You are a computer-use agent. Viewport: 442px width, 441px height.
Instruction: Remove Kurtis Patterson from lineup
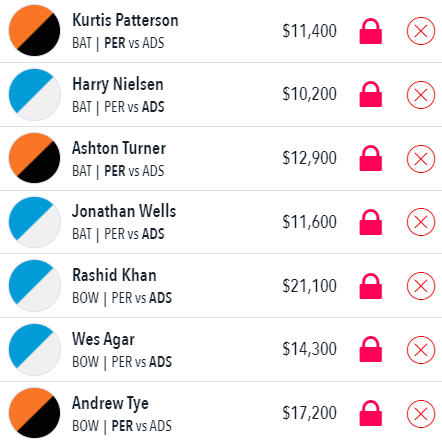tap(421, 31)
